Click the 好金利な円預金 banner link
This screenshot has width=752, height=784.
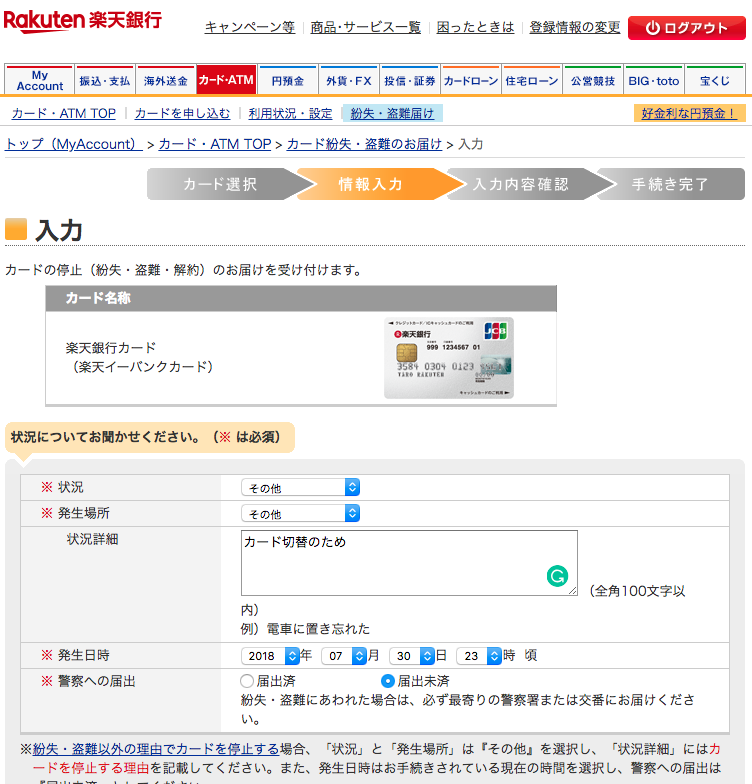coord(689,114)
